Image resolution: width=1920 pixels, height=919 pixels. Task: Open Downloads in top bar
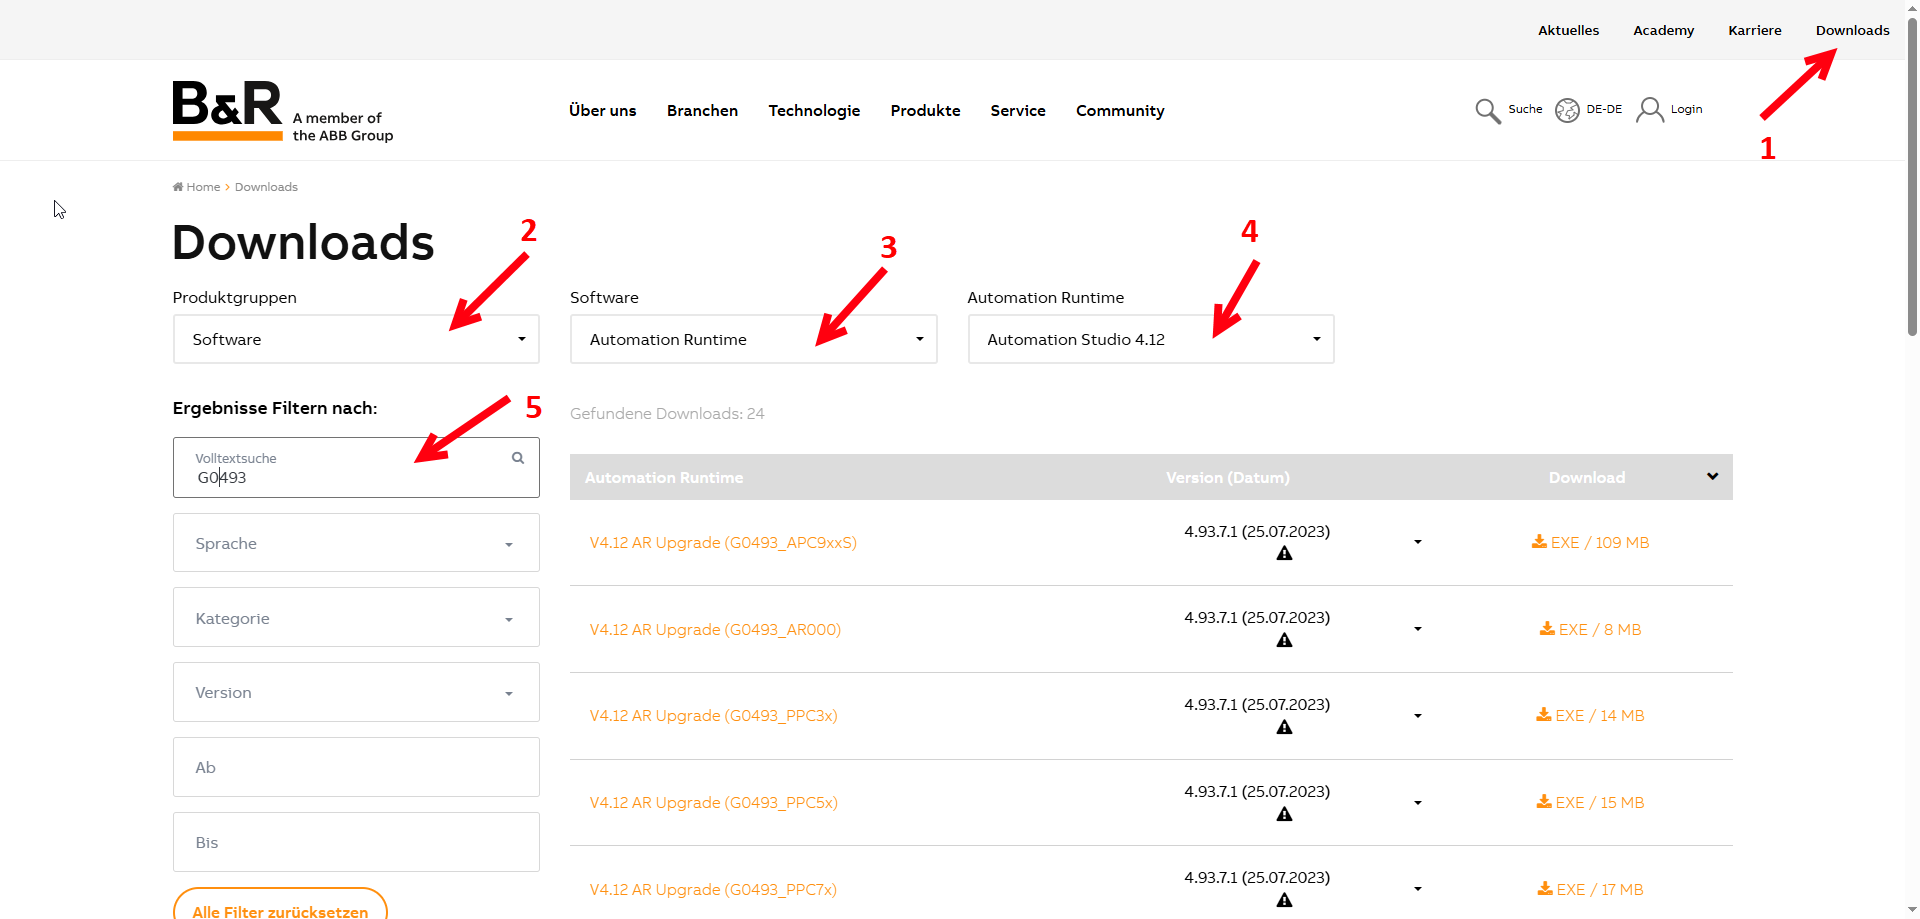coord(1852,31)
